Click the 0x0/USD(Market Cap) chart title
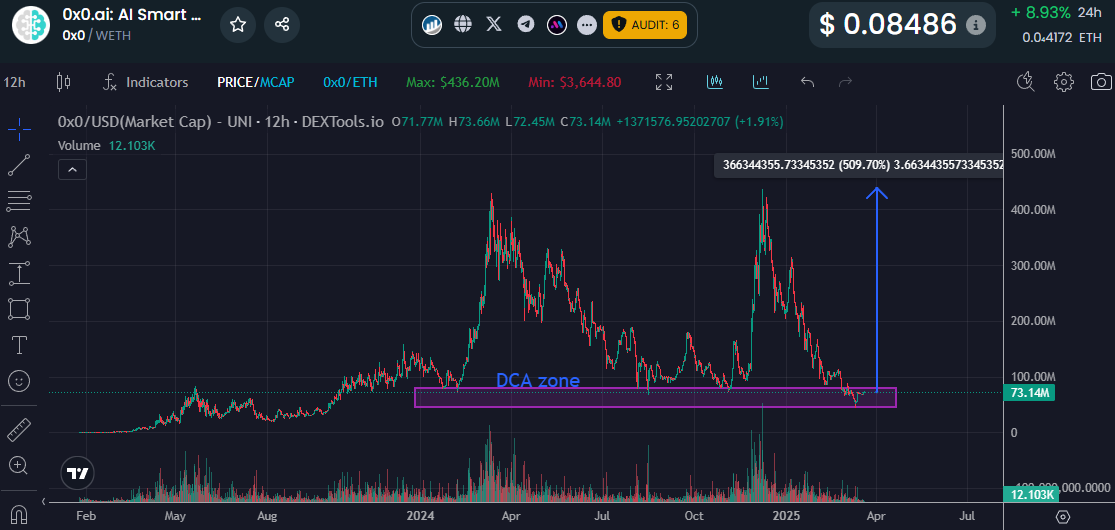This screenshot has height=530, width=1115. tap(220, 122)
